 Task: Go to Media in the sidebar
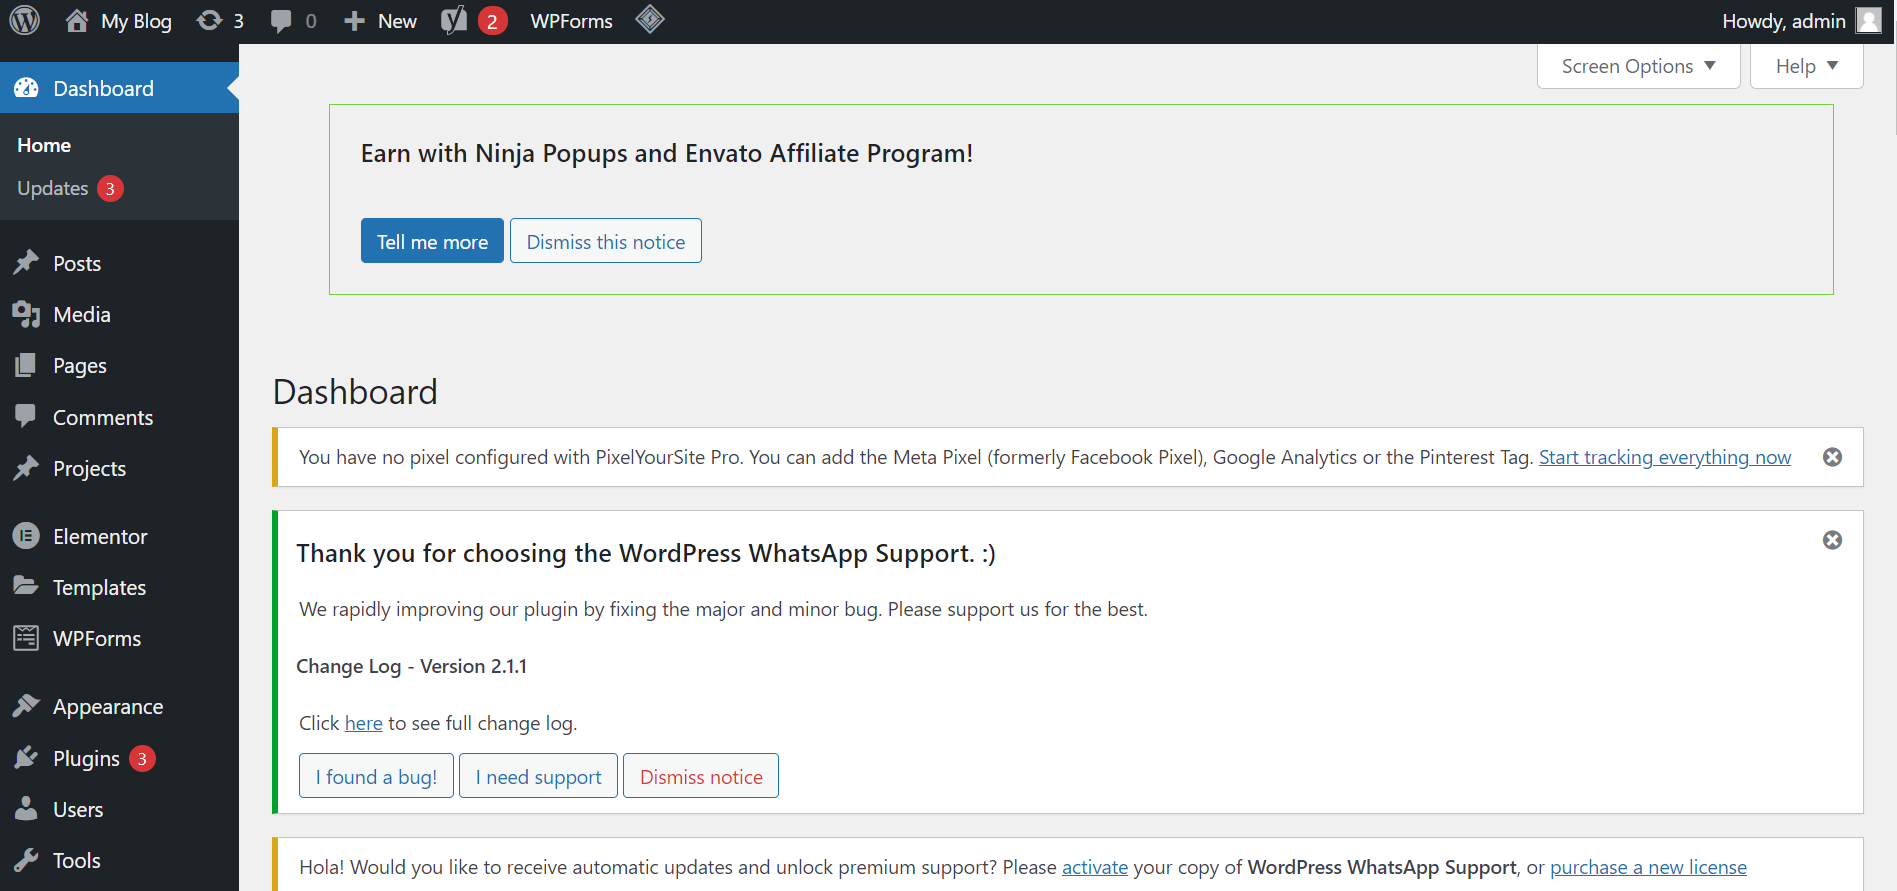click(82, 314)
